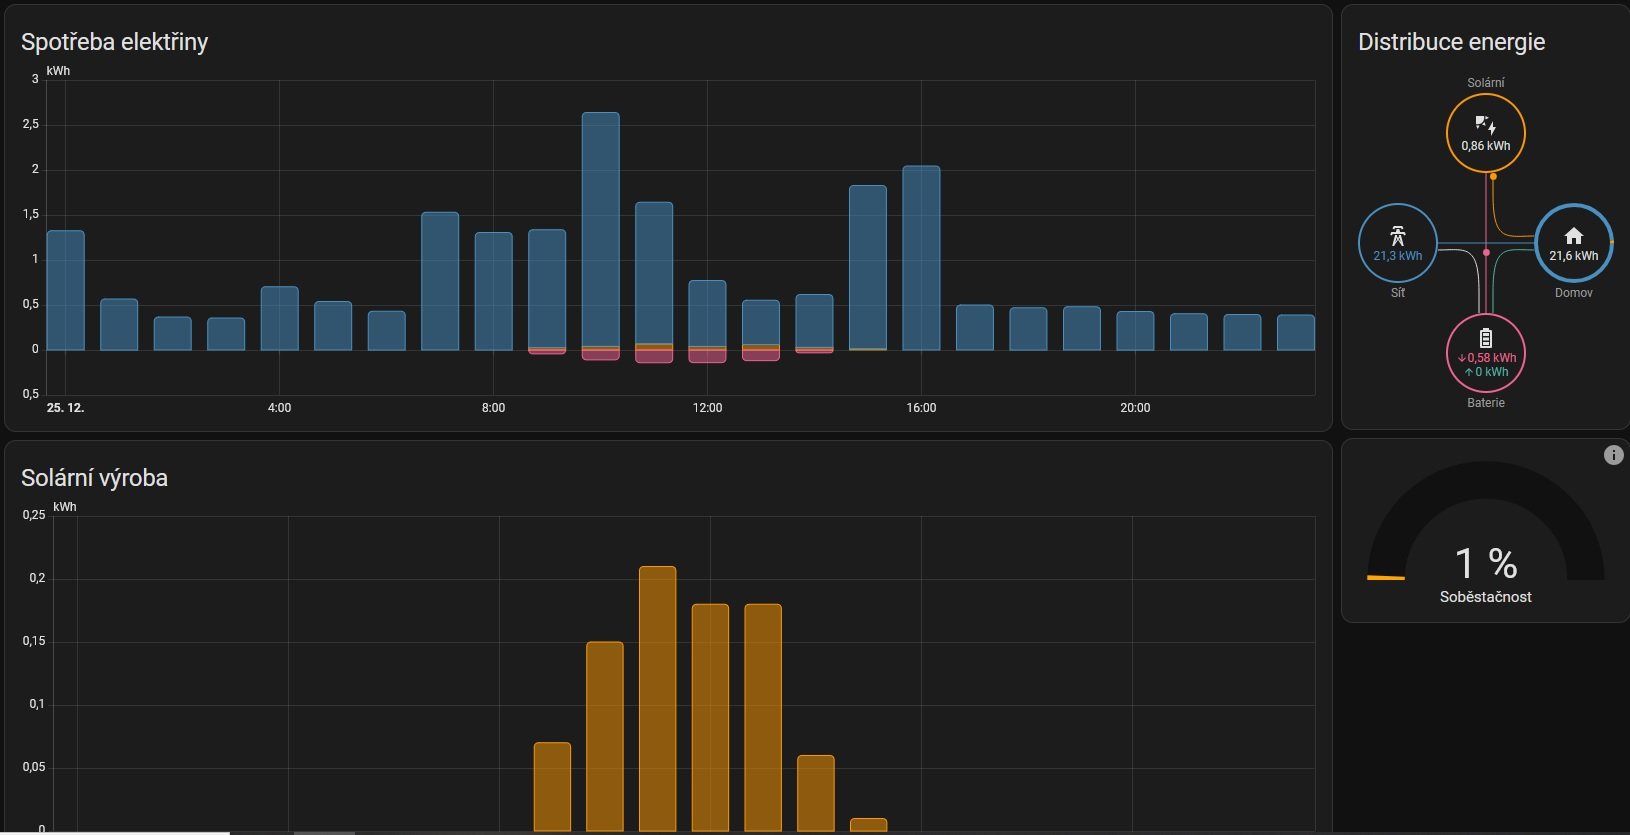
Task: Click the grid transmission tower icon
Action: point(1397,236)
